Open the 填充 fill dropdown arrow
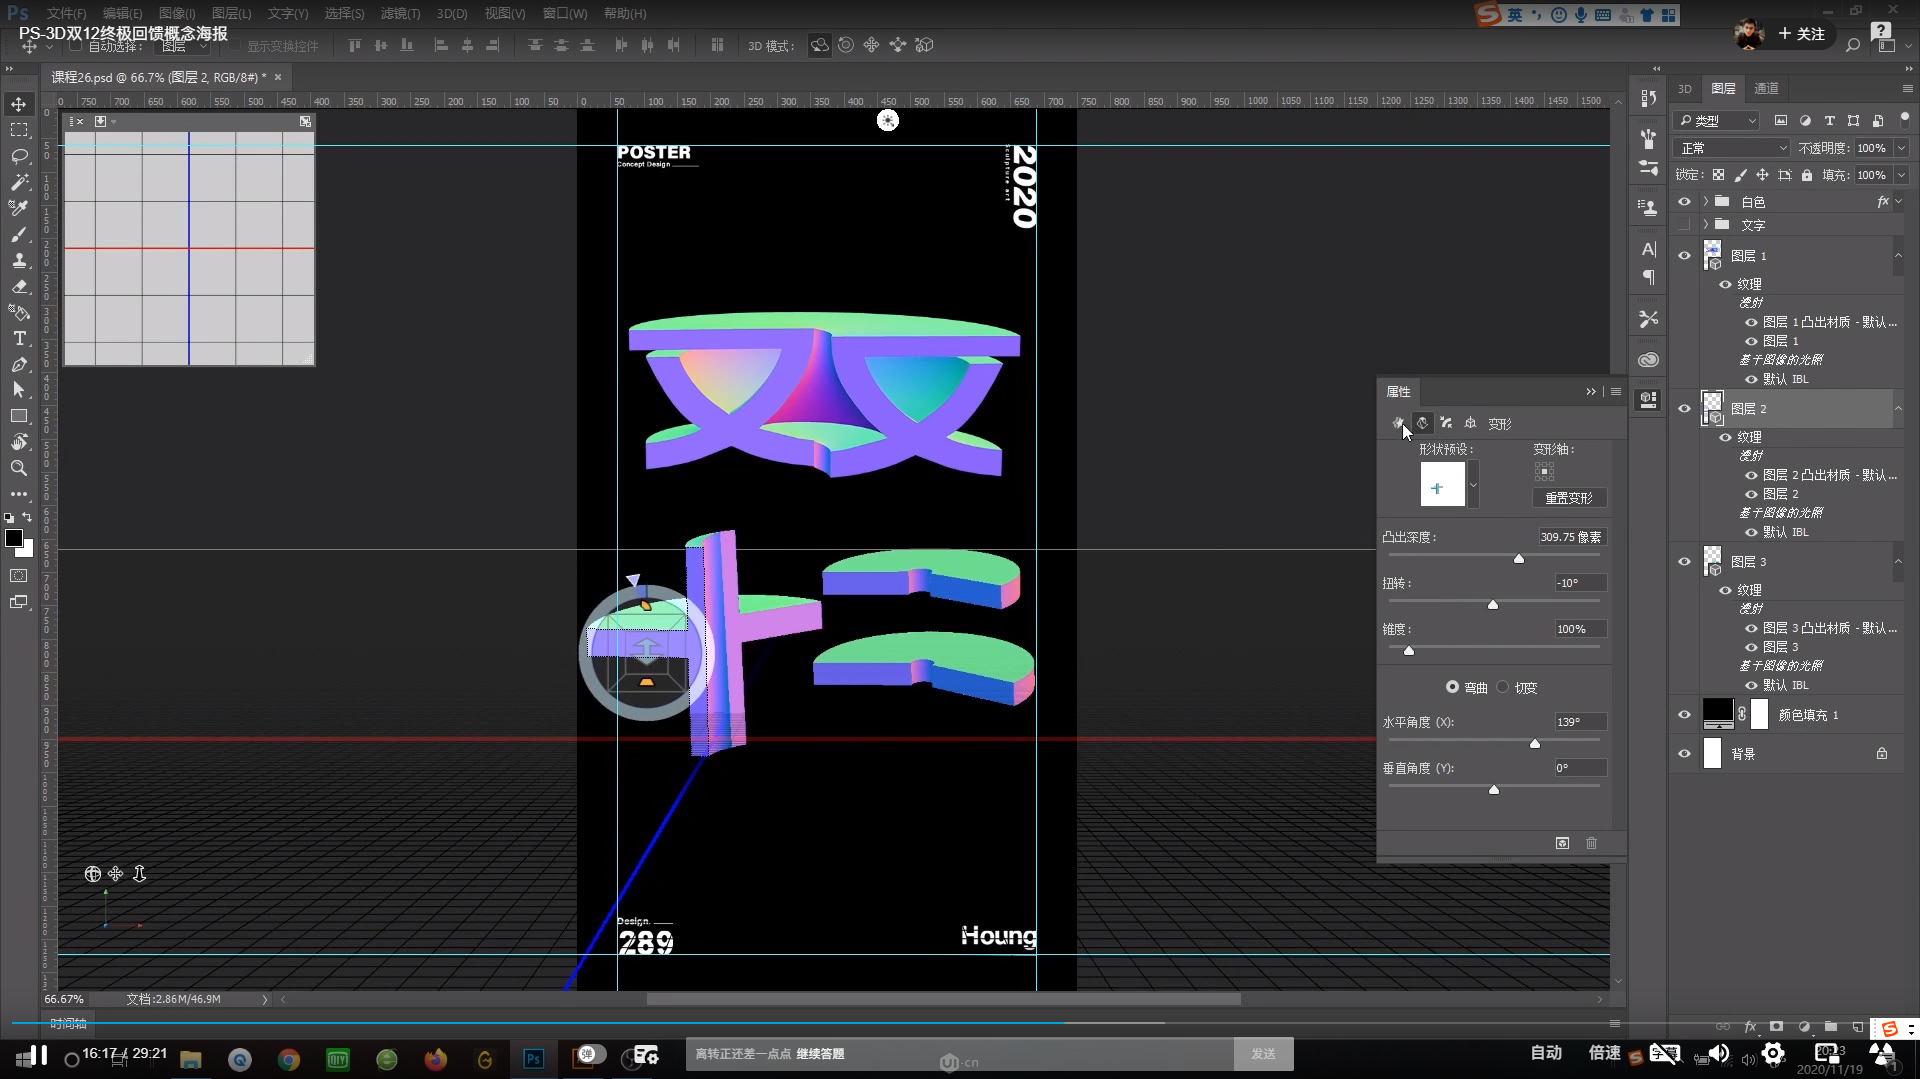Image resolution: width=1920 pixels, height=1079 pixels. point(1901,175)
